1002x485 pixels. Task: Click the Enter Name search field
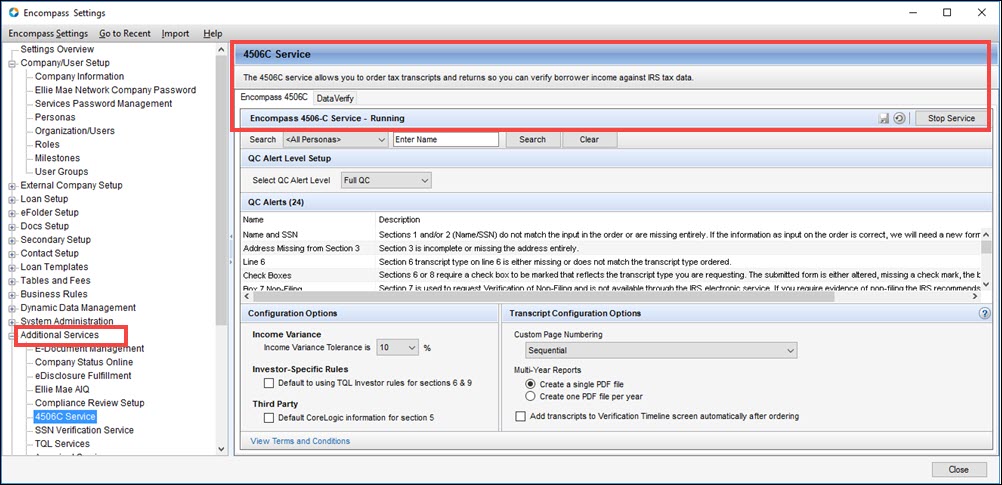(445, 139)
